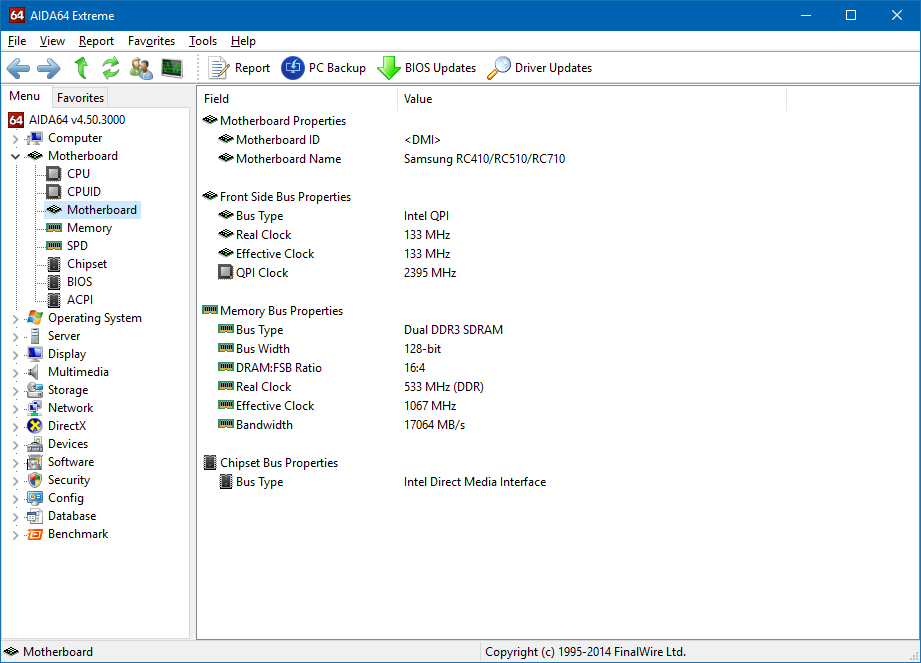Select BIOS in the tree
The height and width of the screenshot is (663, 921).
pos(80,282)
